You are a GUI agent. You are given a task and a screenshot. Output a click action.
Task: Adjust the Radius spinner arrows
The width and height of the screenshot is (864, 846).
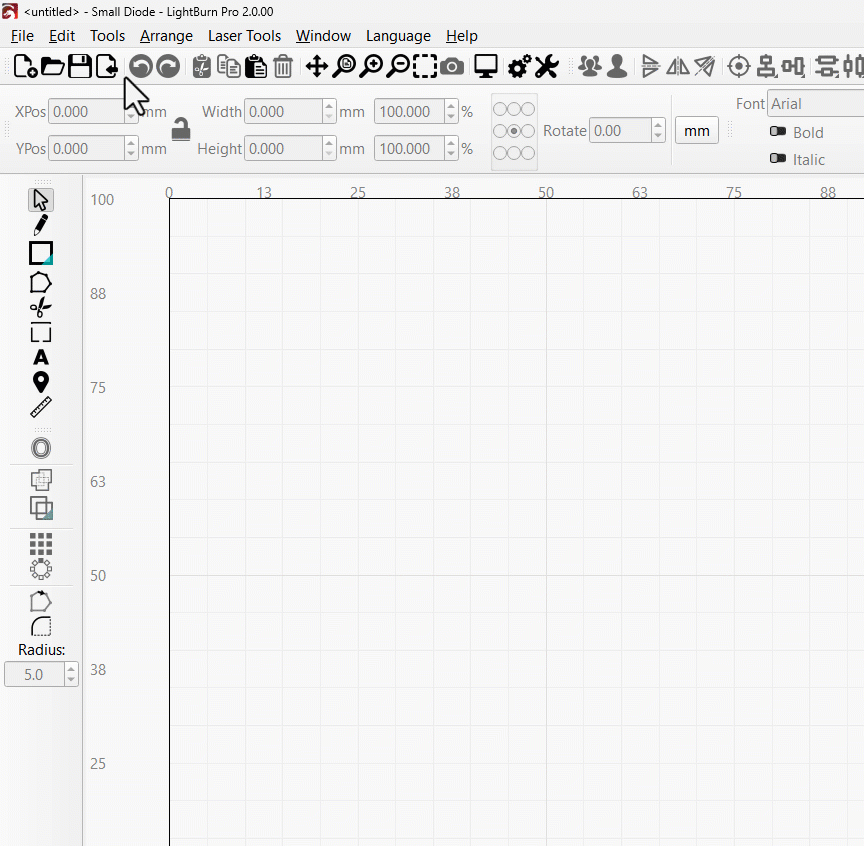(x=70, y=675)
